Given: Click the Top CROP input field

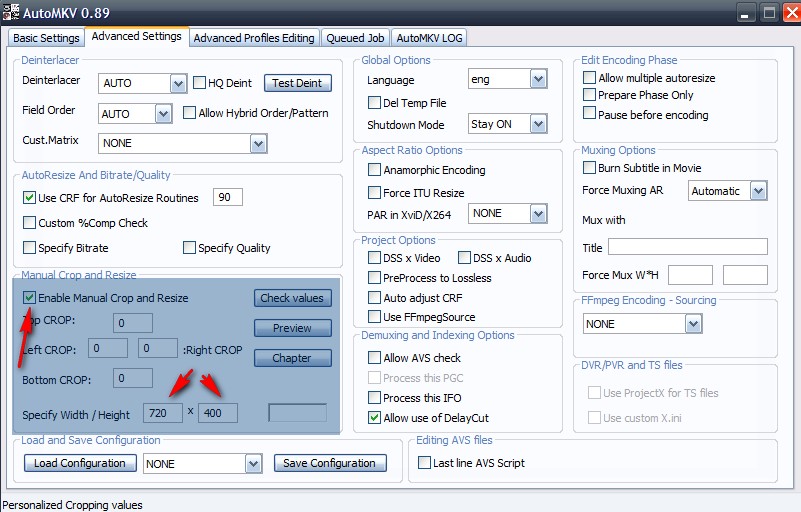Looking at the screenshot, I should click(x=133, y=323).
